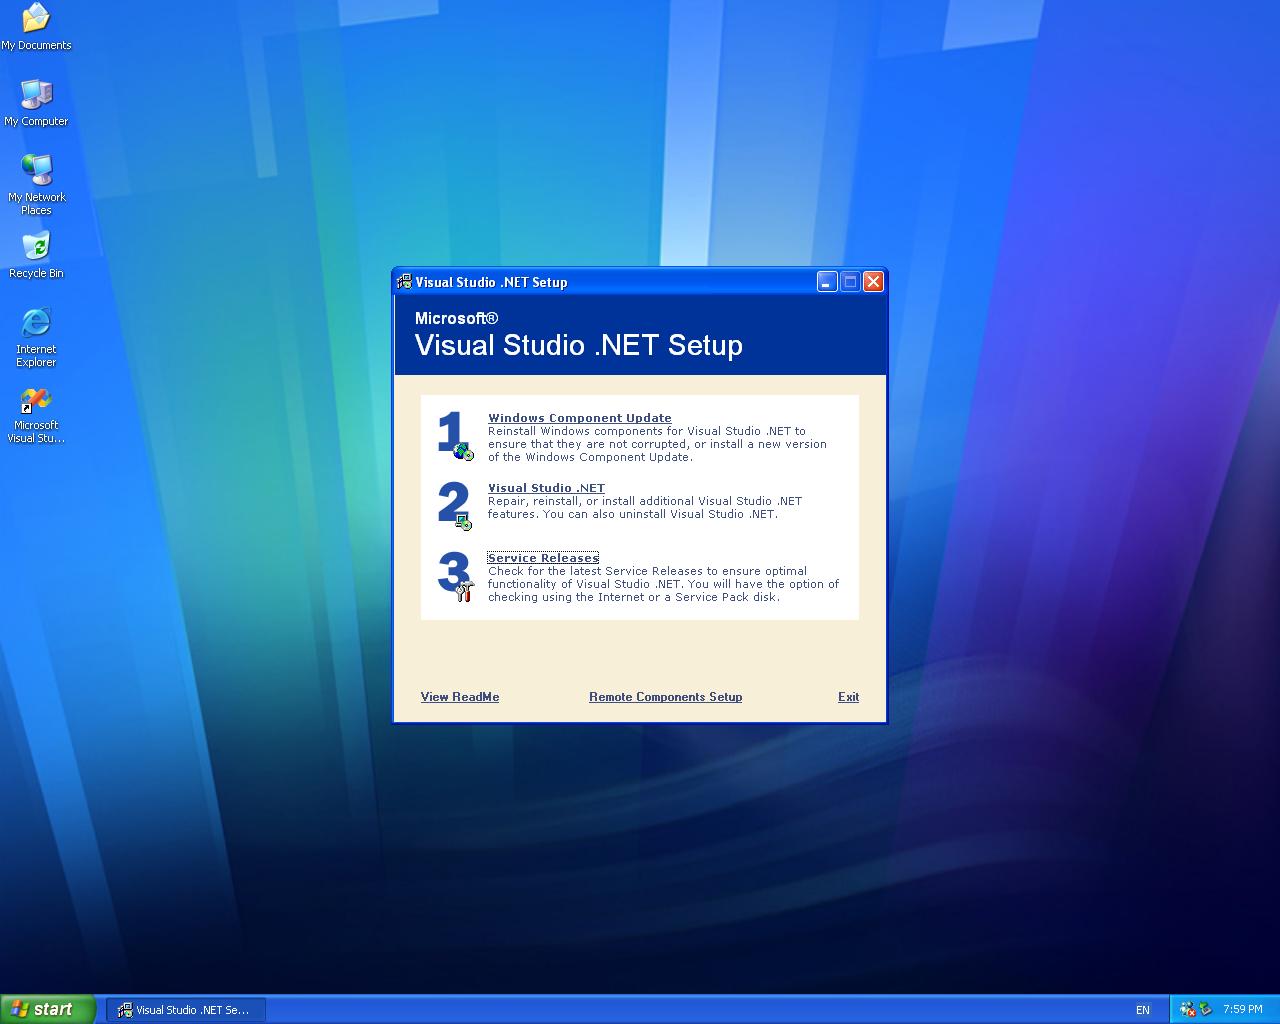Click the Windows Messenger tray icon

[x=1188, y=1010]
